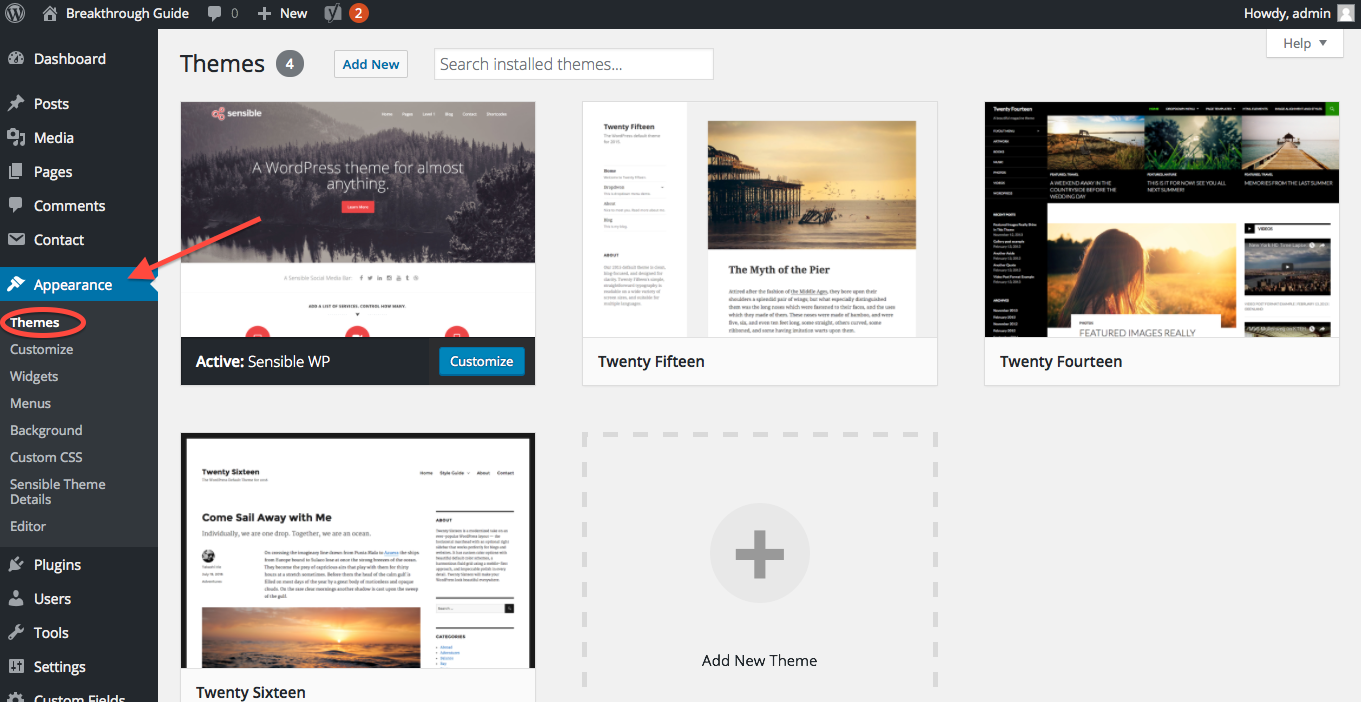1361x702 pixels.
Task: Open the New content menu
Action: 282,13
